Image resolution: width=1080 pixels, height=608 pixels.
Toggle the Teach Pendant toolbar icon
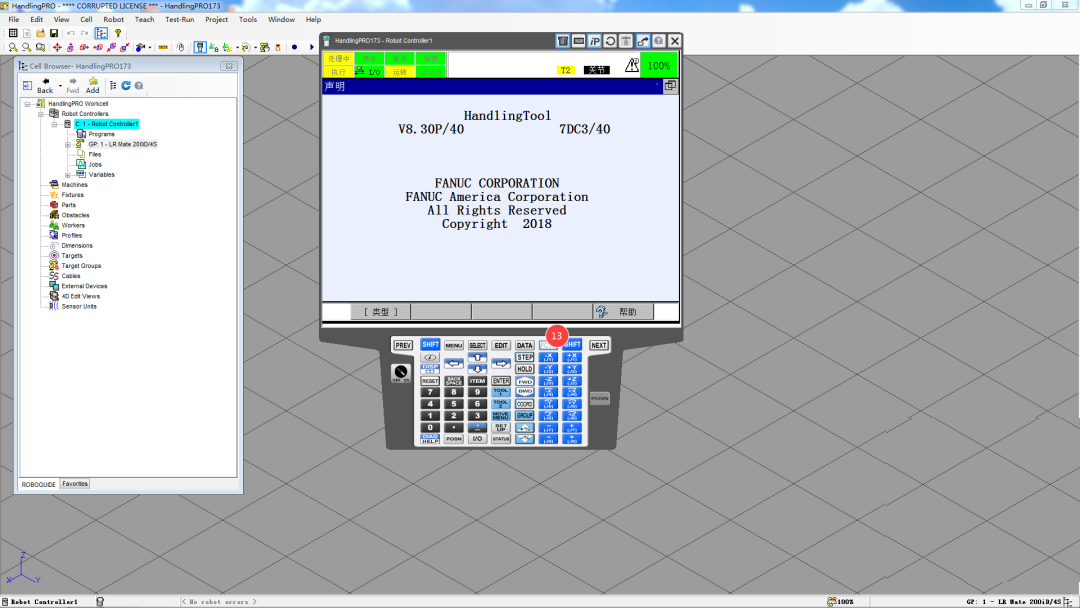tap(200, 48)
